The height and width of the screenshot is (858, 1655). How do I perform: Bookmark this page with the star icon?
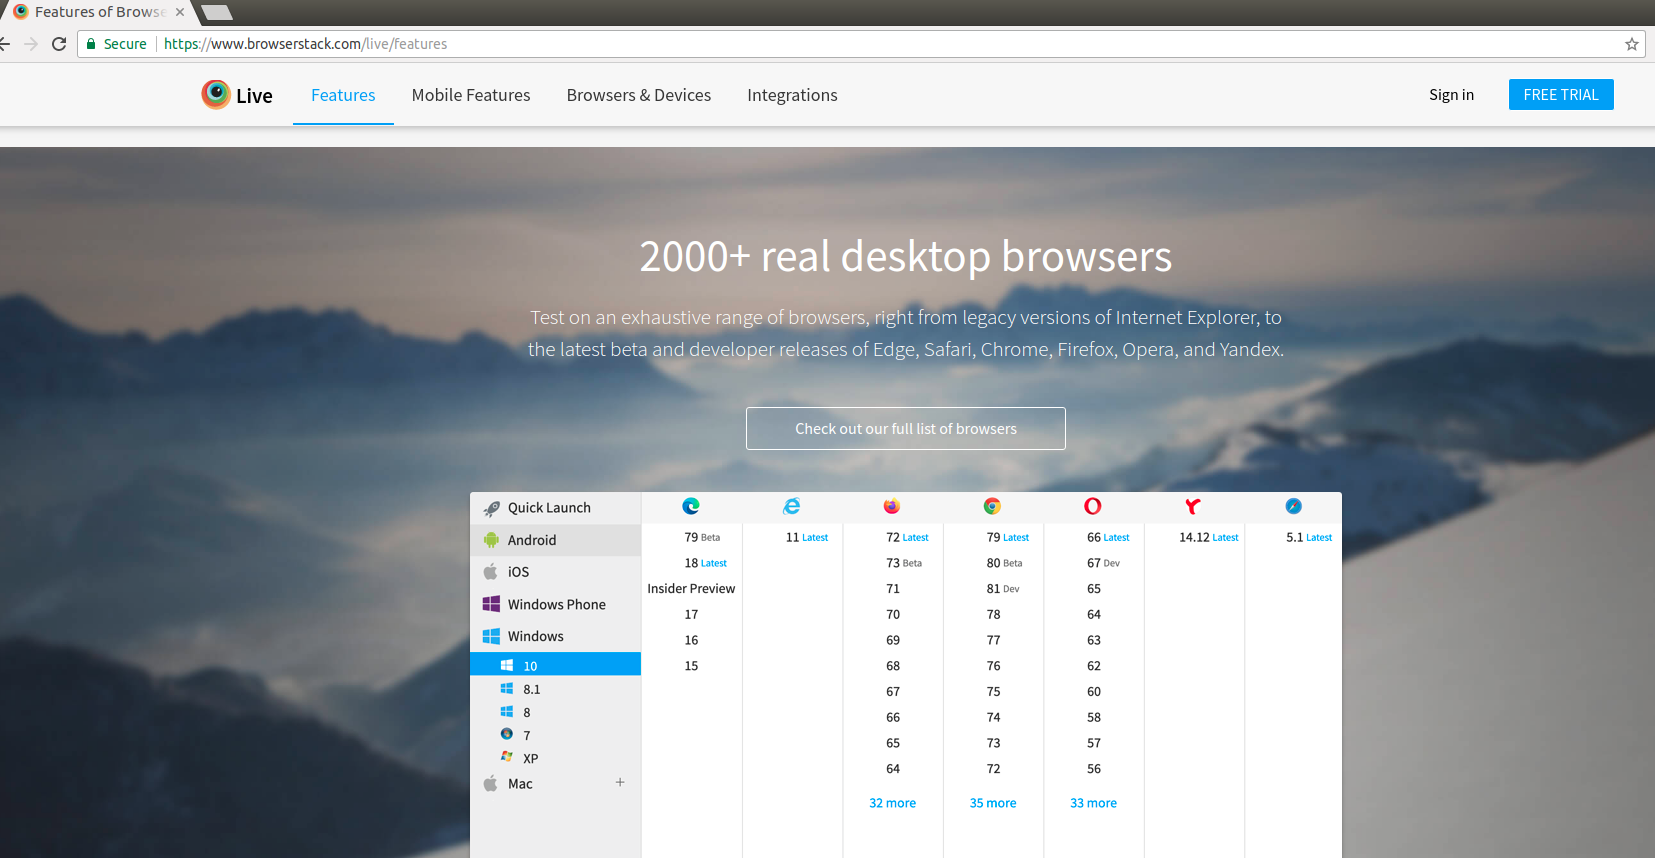click(x=1632, y=44)
